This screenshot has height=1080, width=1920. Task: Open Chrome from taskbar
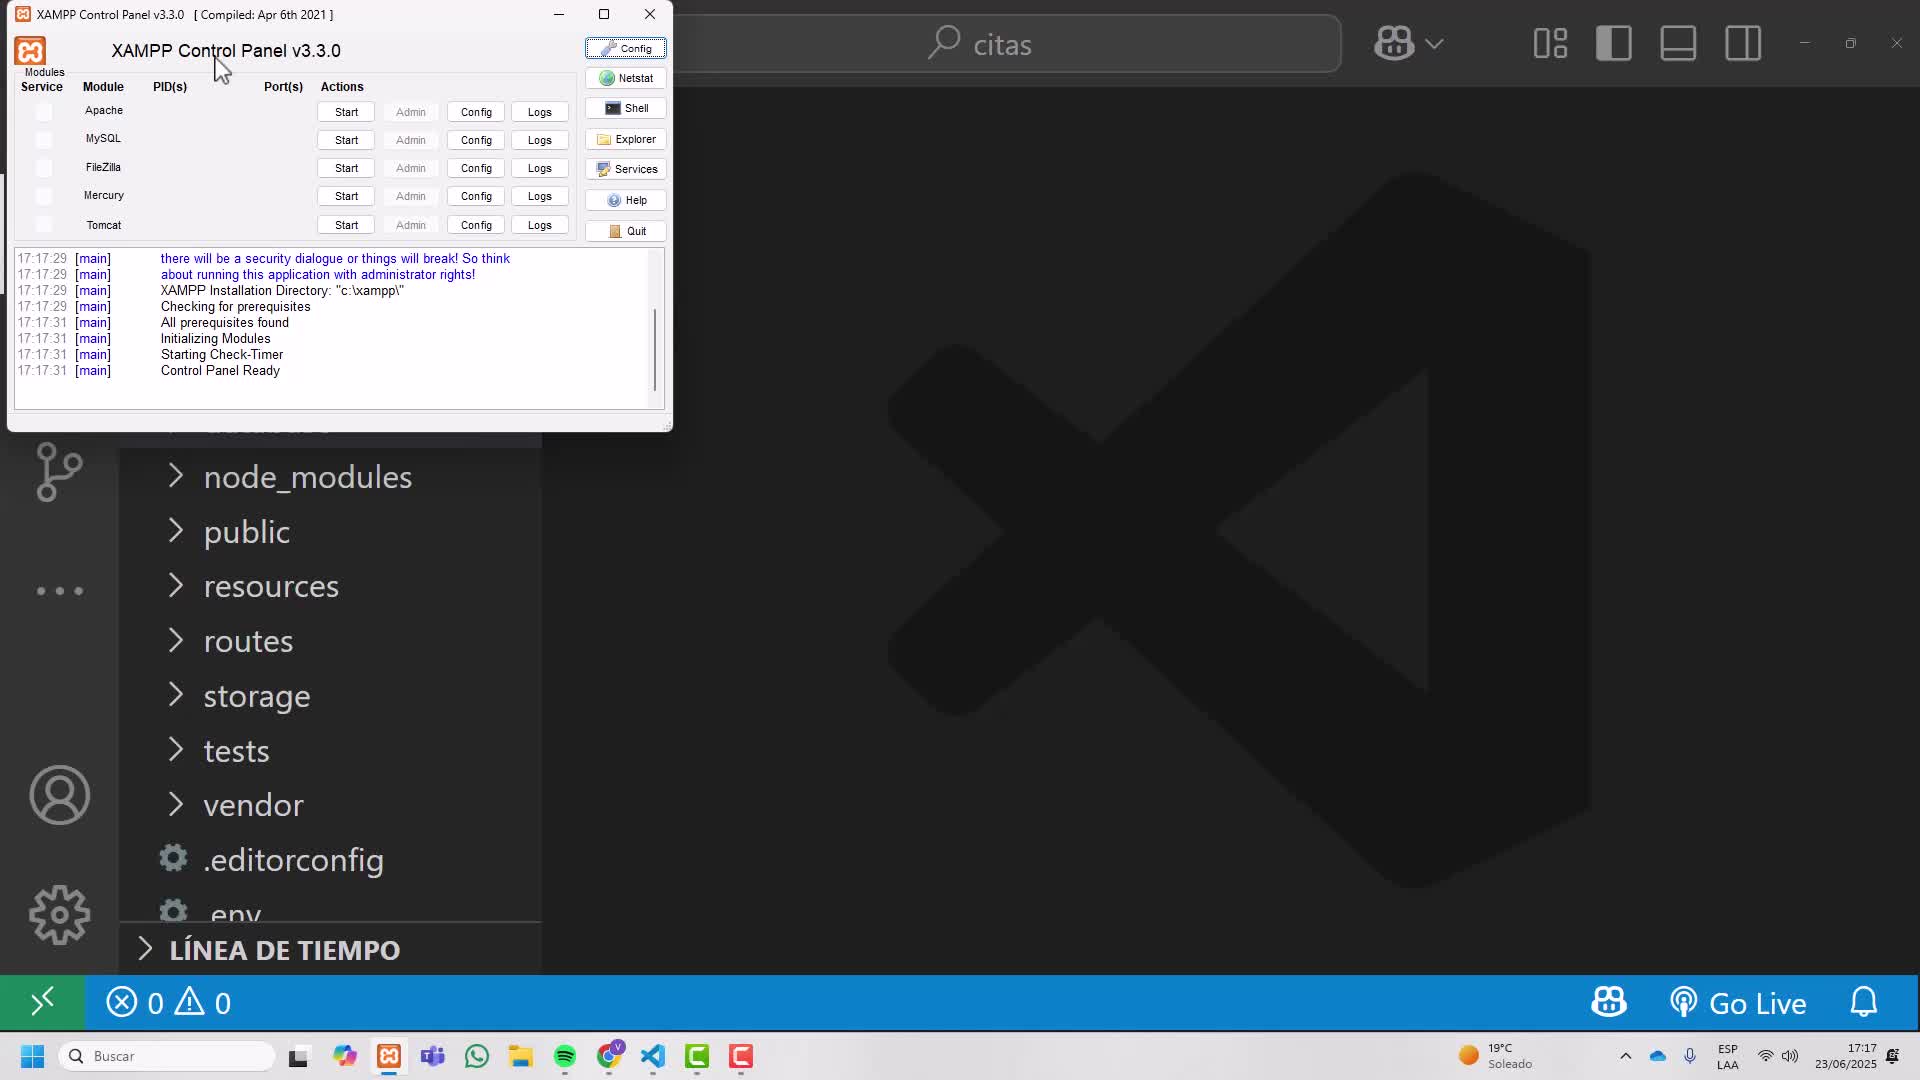click(609, 1056)
